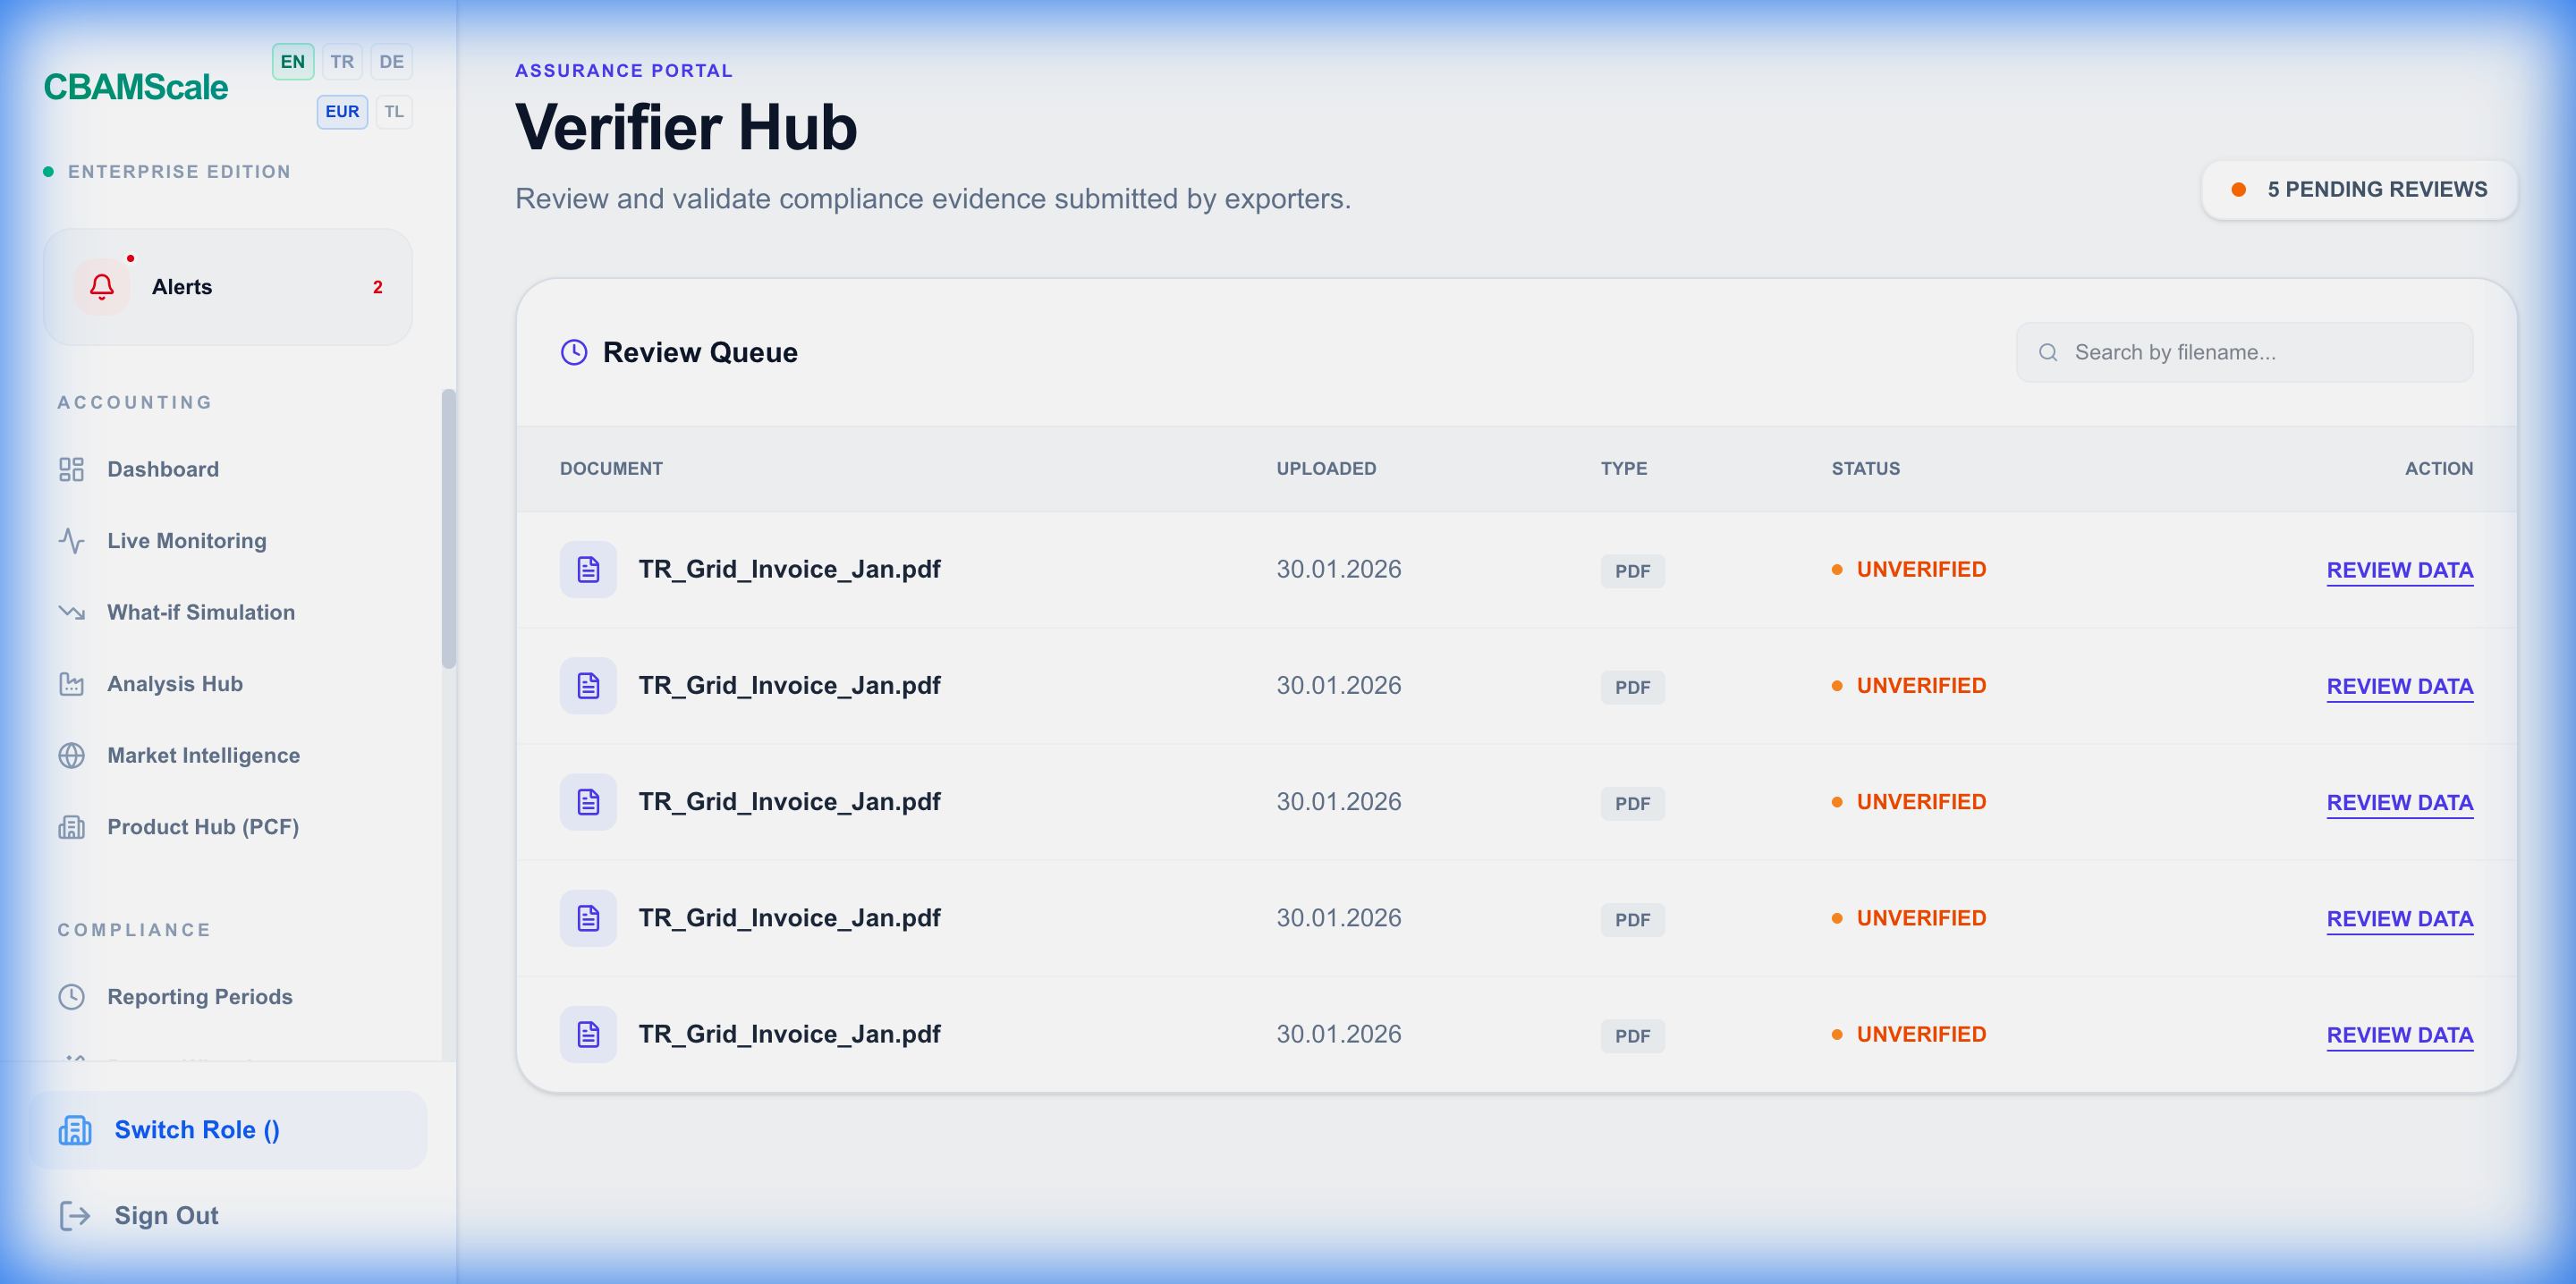The width and height of the screenshot is (2576, 1284).
Task: Open the first TR_Grid_Invoice_Jan.pdf document icon
Action: (588, 568)
